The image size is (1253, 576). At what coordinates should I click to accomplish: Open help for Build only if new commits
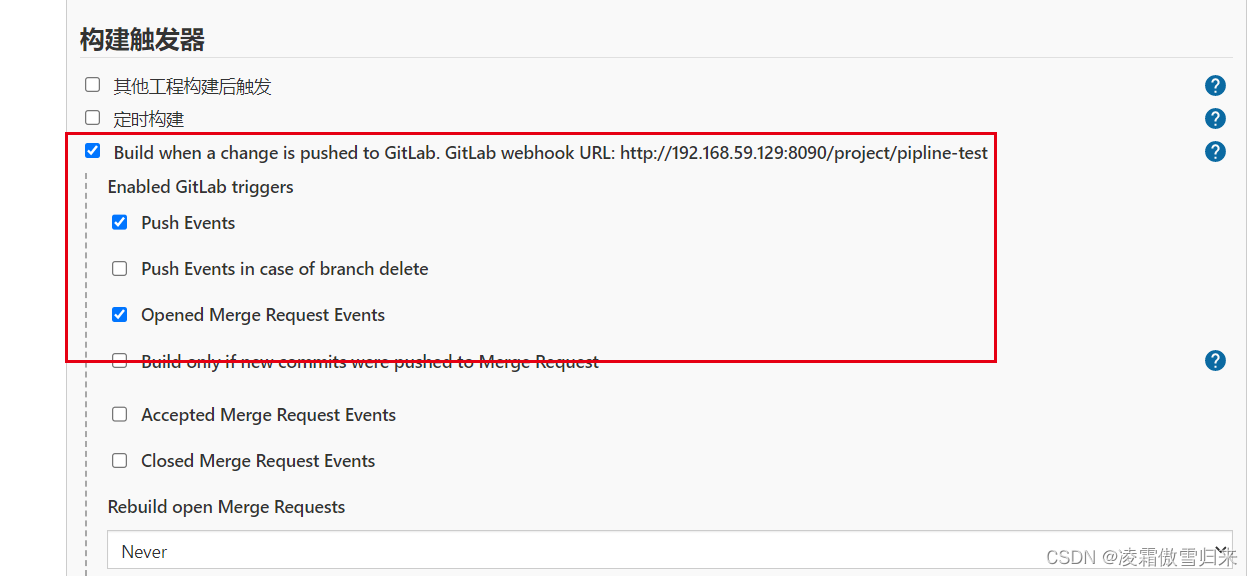1215,361
